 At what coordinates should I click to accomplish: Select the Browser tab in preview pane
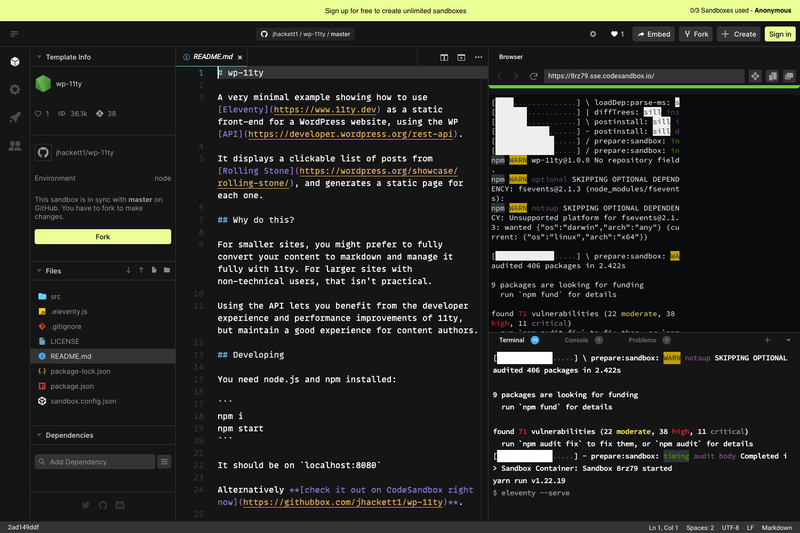(511, 57)
